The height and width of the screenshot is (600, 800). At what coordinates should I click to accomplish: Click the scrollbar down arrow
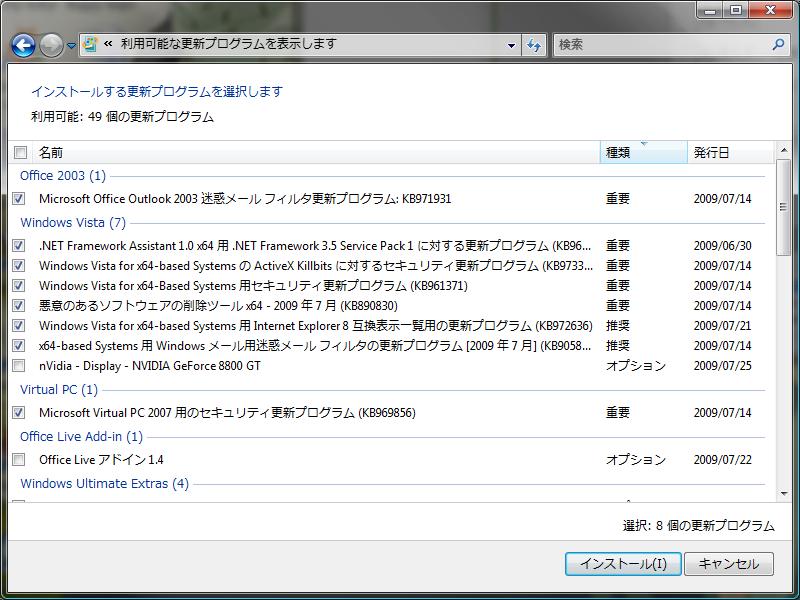coord(783,493)
